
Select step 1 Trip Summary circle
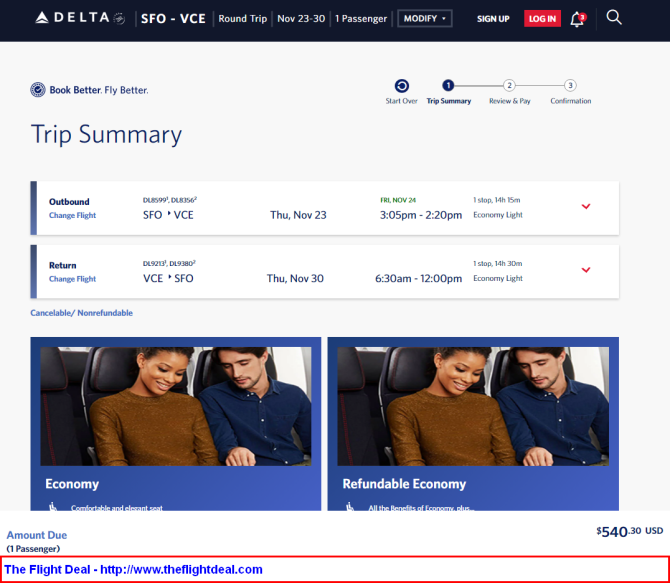coord(448,85)
